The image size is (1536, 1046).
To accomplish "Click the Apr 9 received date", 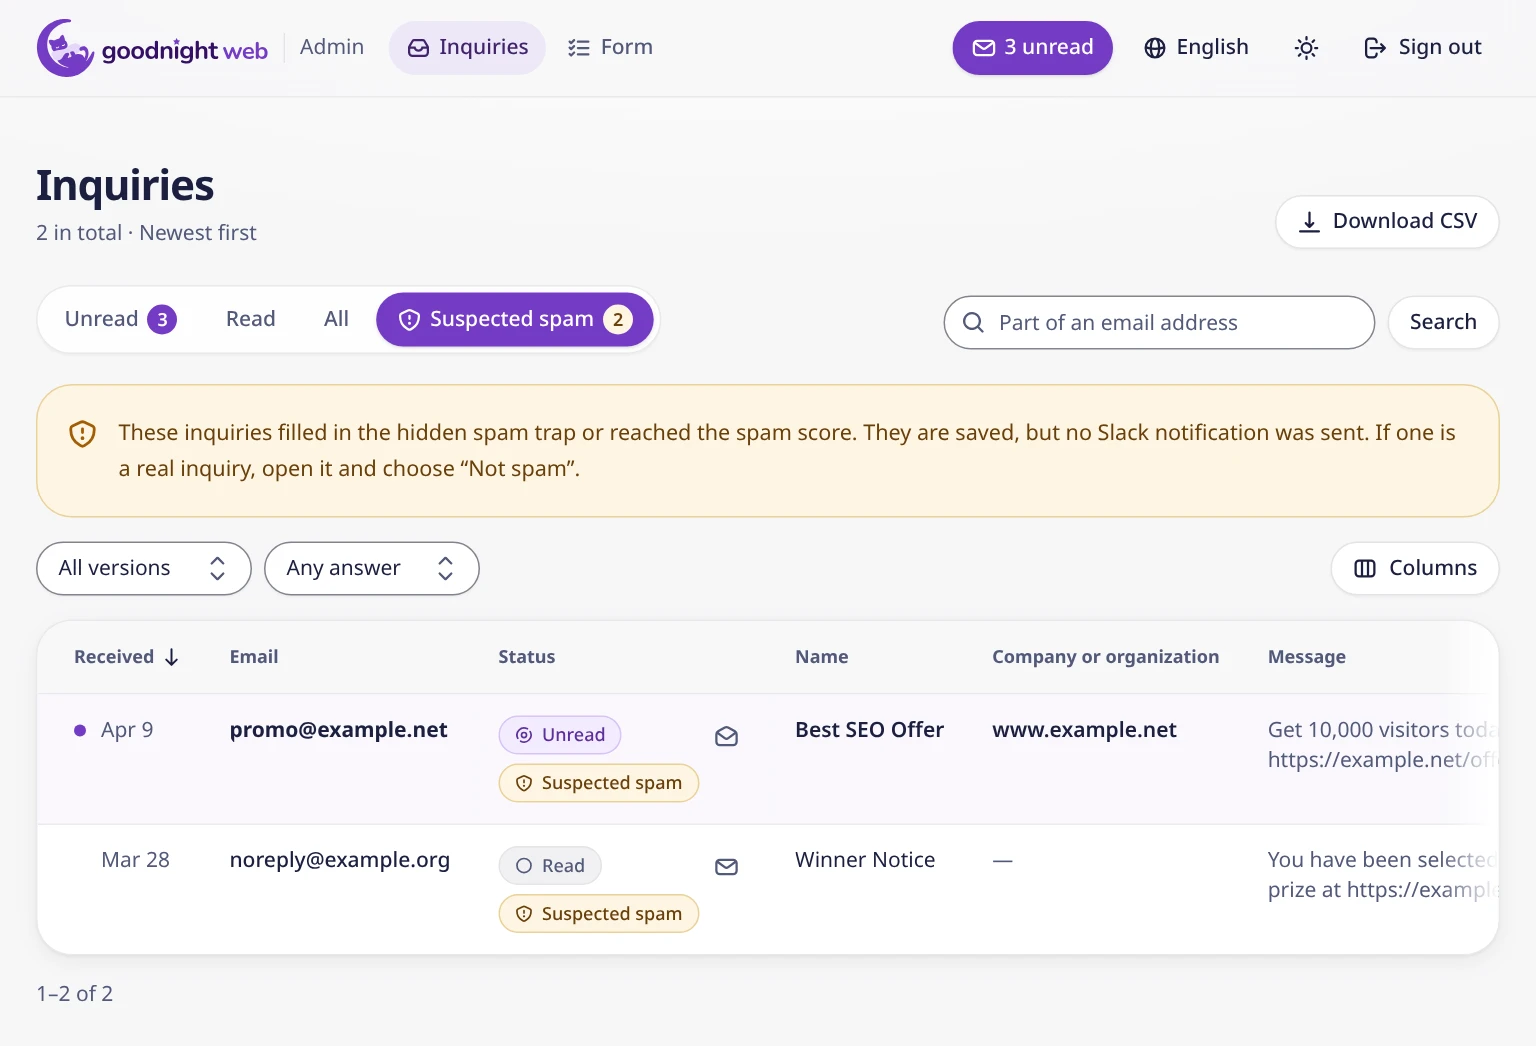I will click(x=127, y=730).
